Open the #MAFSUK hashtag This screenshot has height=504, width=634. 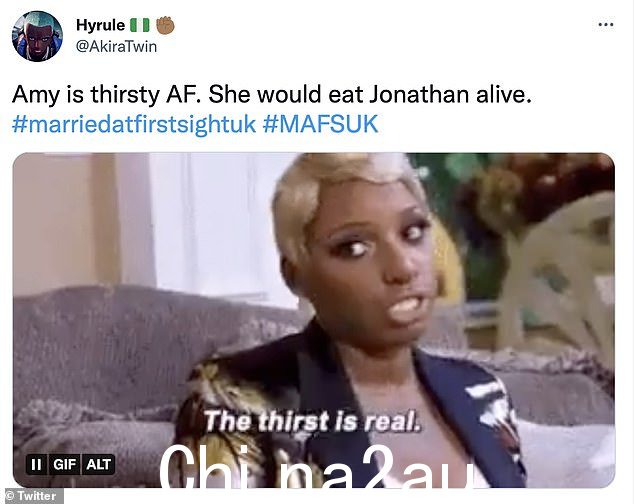(320, 124)
